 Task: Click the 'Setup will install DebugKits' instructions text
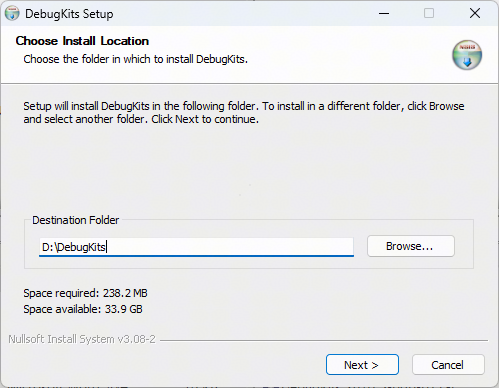[x=244, y=113]
